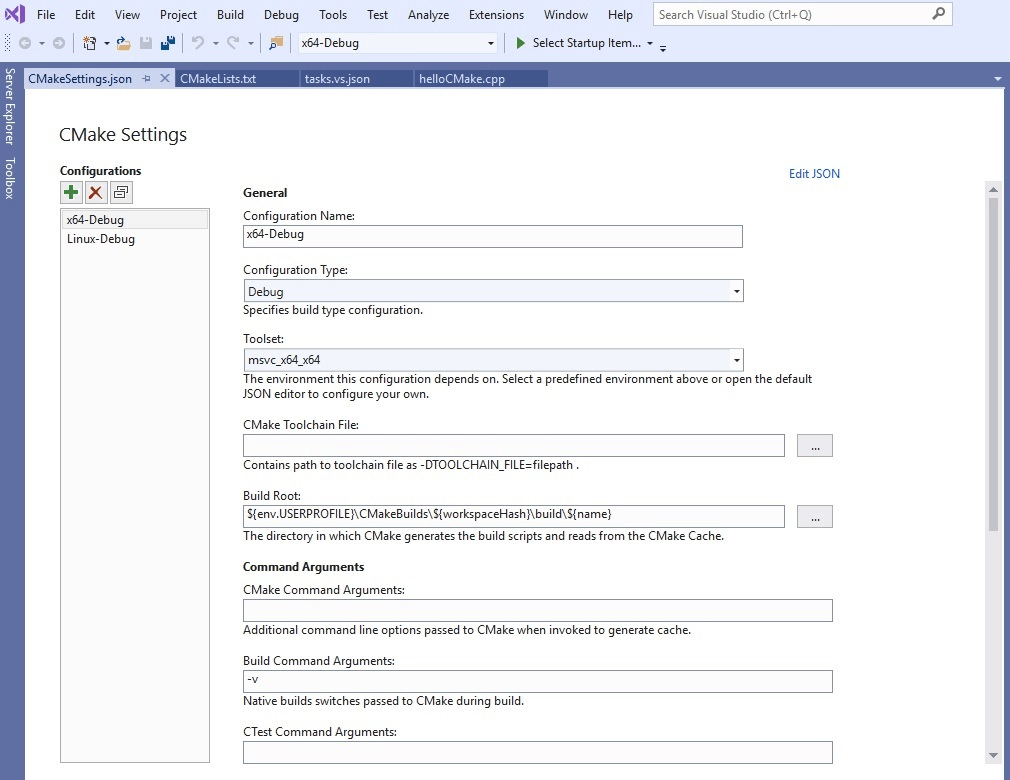Click the Edit JSON link

coord(814,173)
